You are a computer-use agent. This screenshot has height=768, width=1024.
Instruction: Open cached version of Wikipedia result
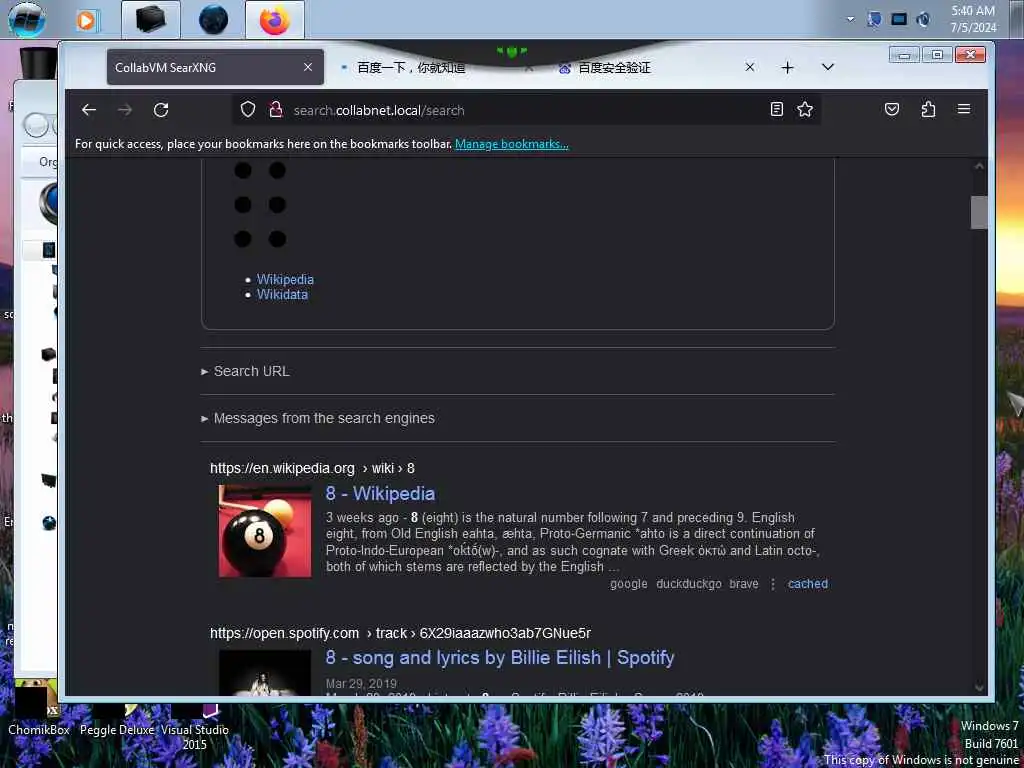coord(808,584)
